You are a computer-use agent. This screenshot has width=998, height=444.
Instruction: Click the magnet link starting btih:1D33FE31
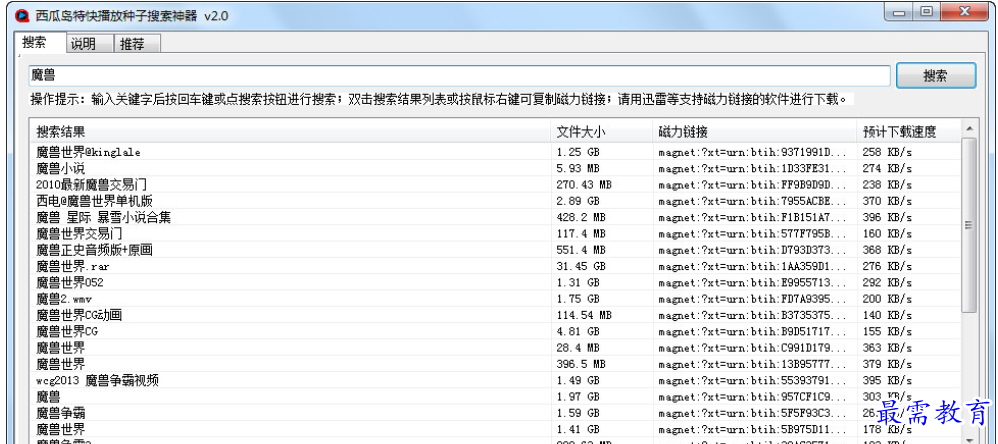[753, 169]
